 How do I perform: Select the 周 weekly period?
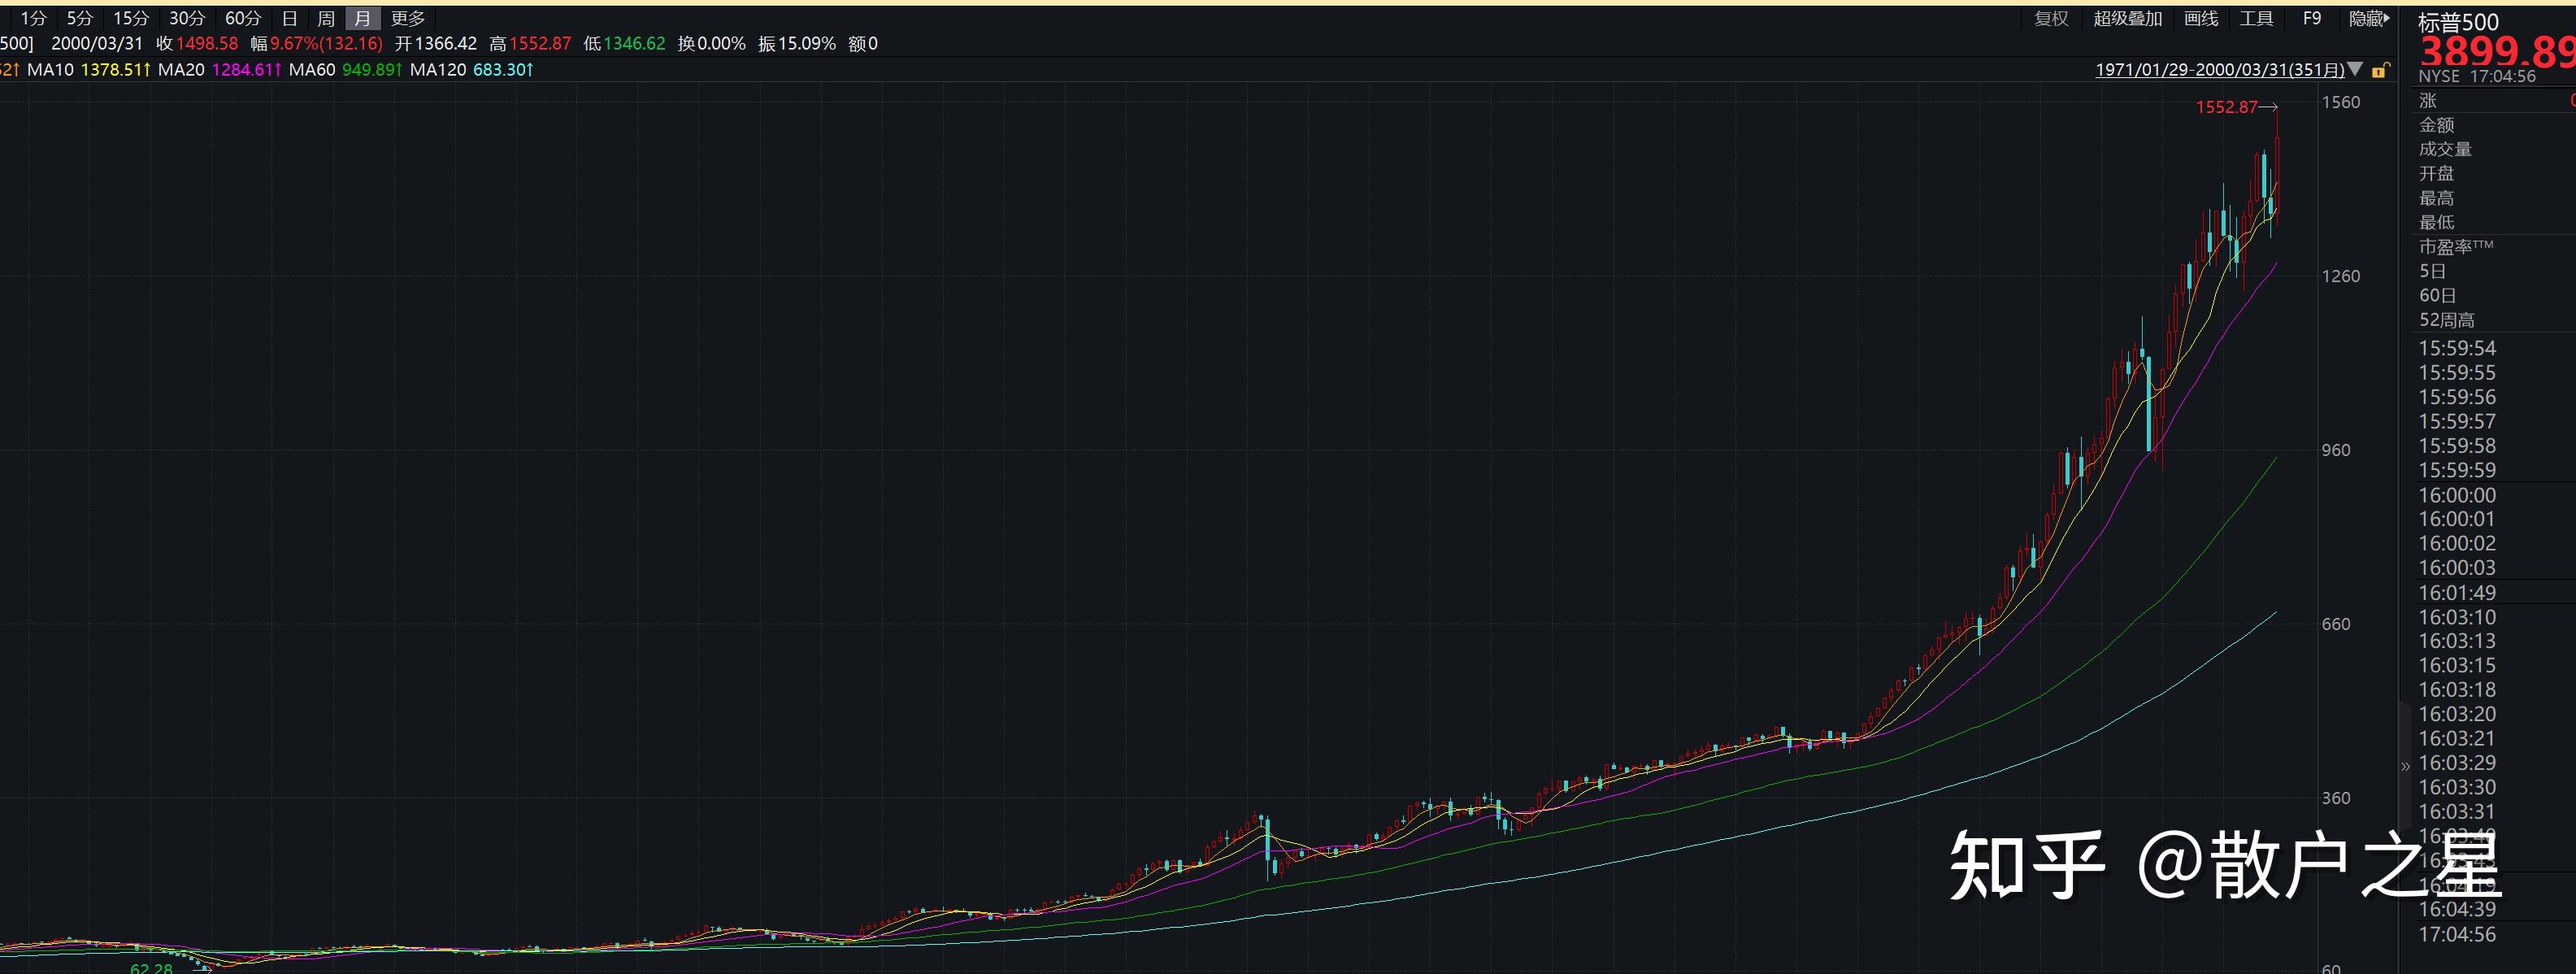325,18
